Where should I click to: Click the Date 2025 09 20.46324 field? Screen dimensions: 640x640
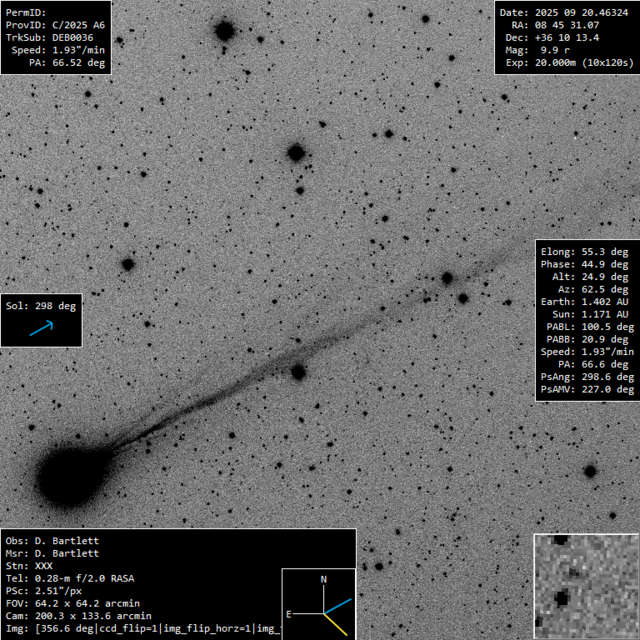click(565, 11)
